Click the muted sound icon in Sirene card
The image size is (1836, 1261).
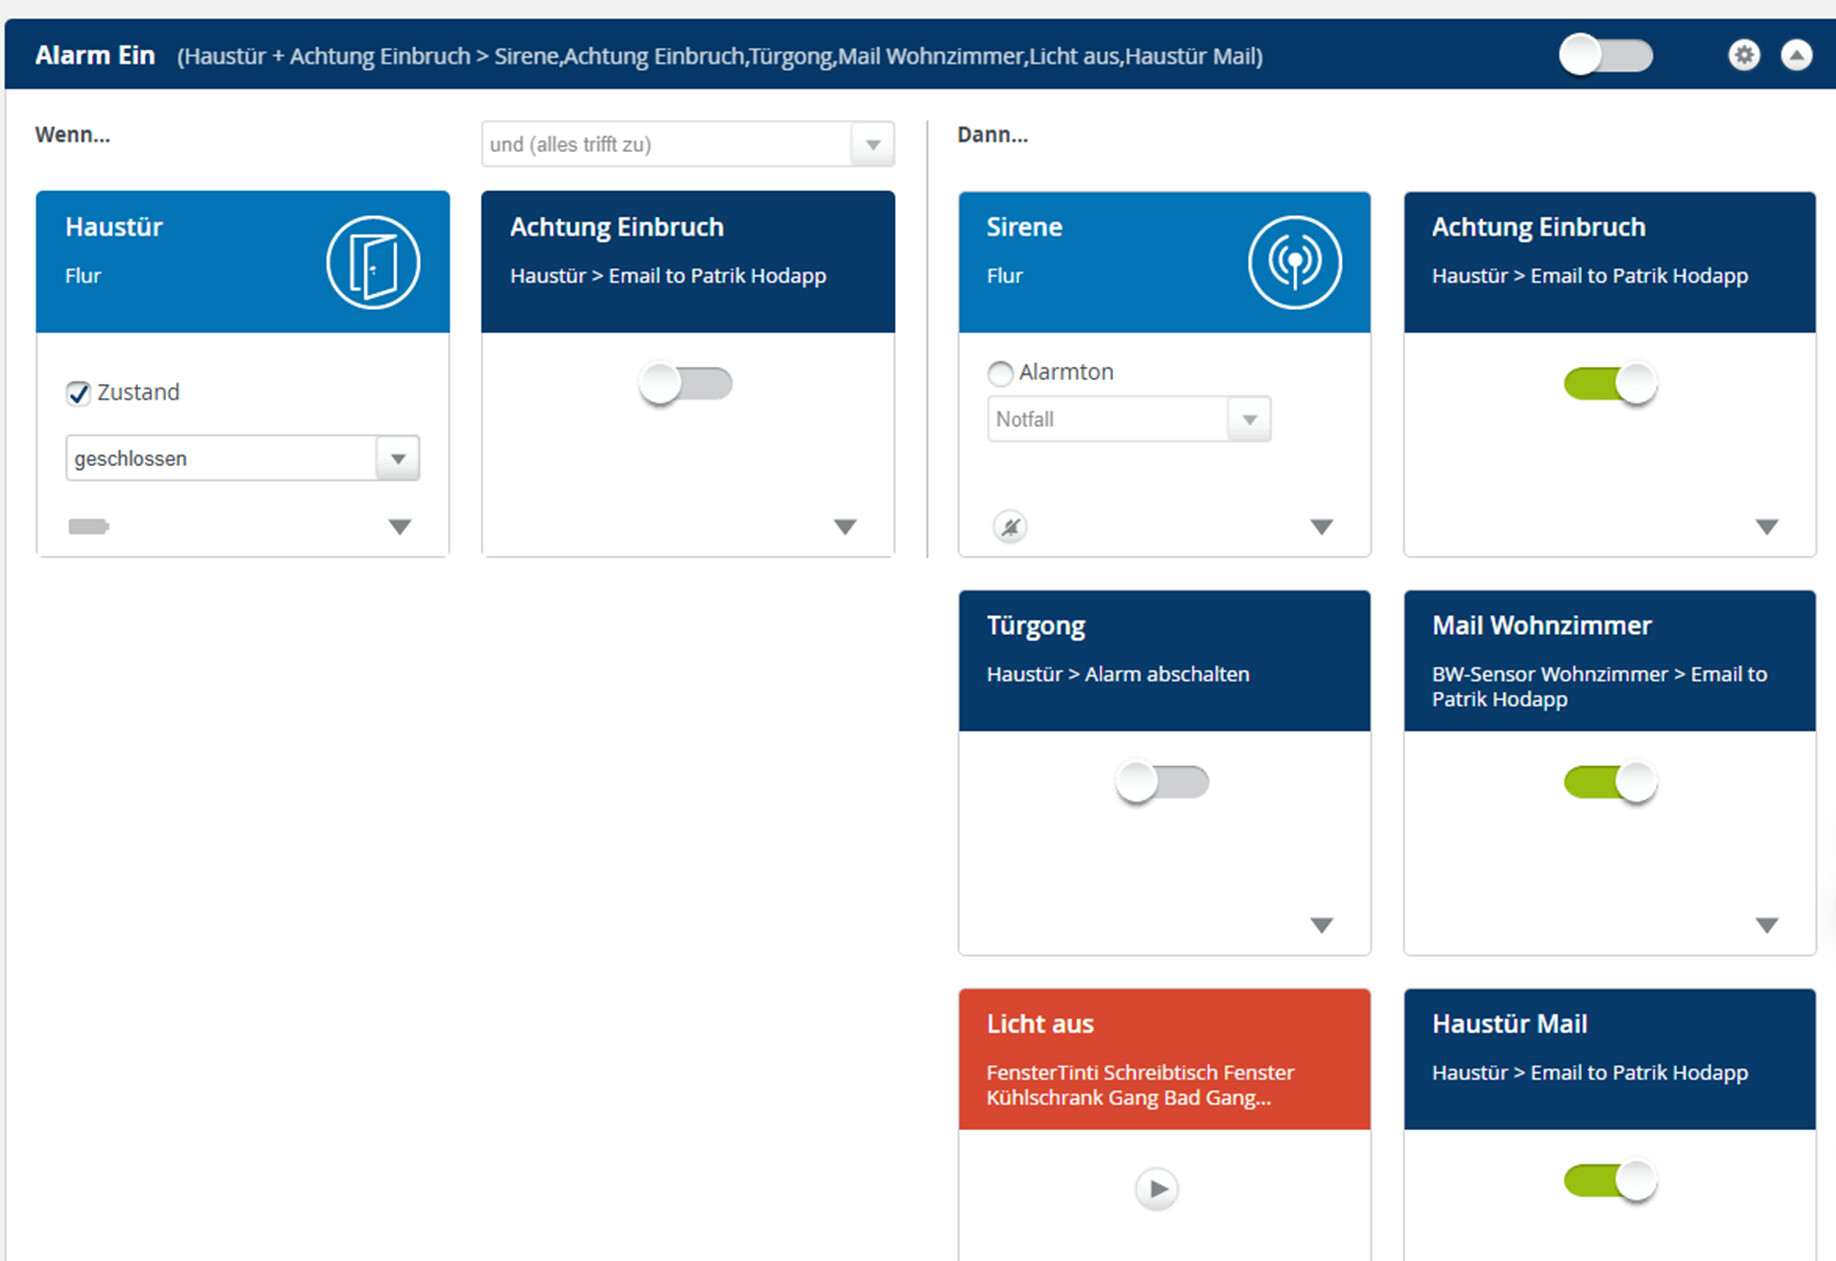click(1010, 527)
